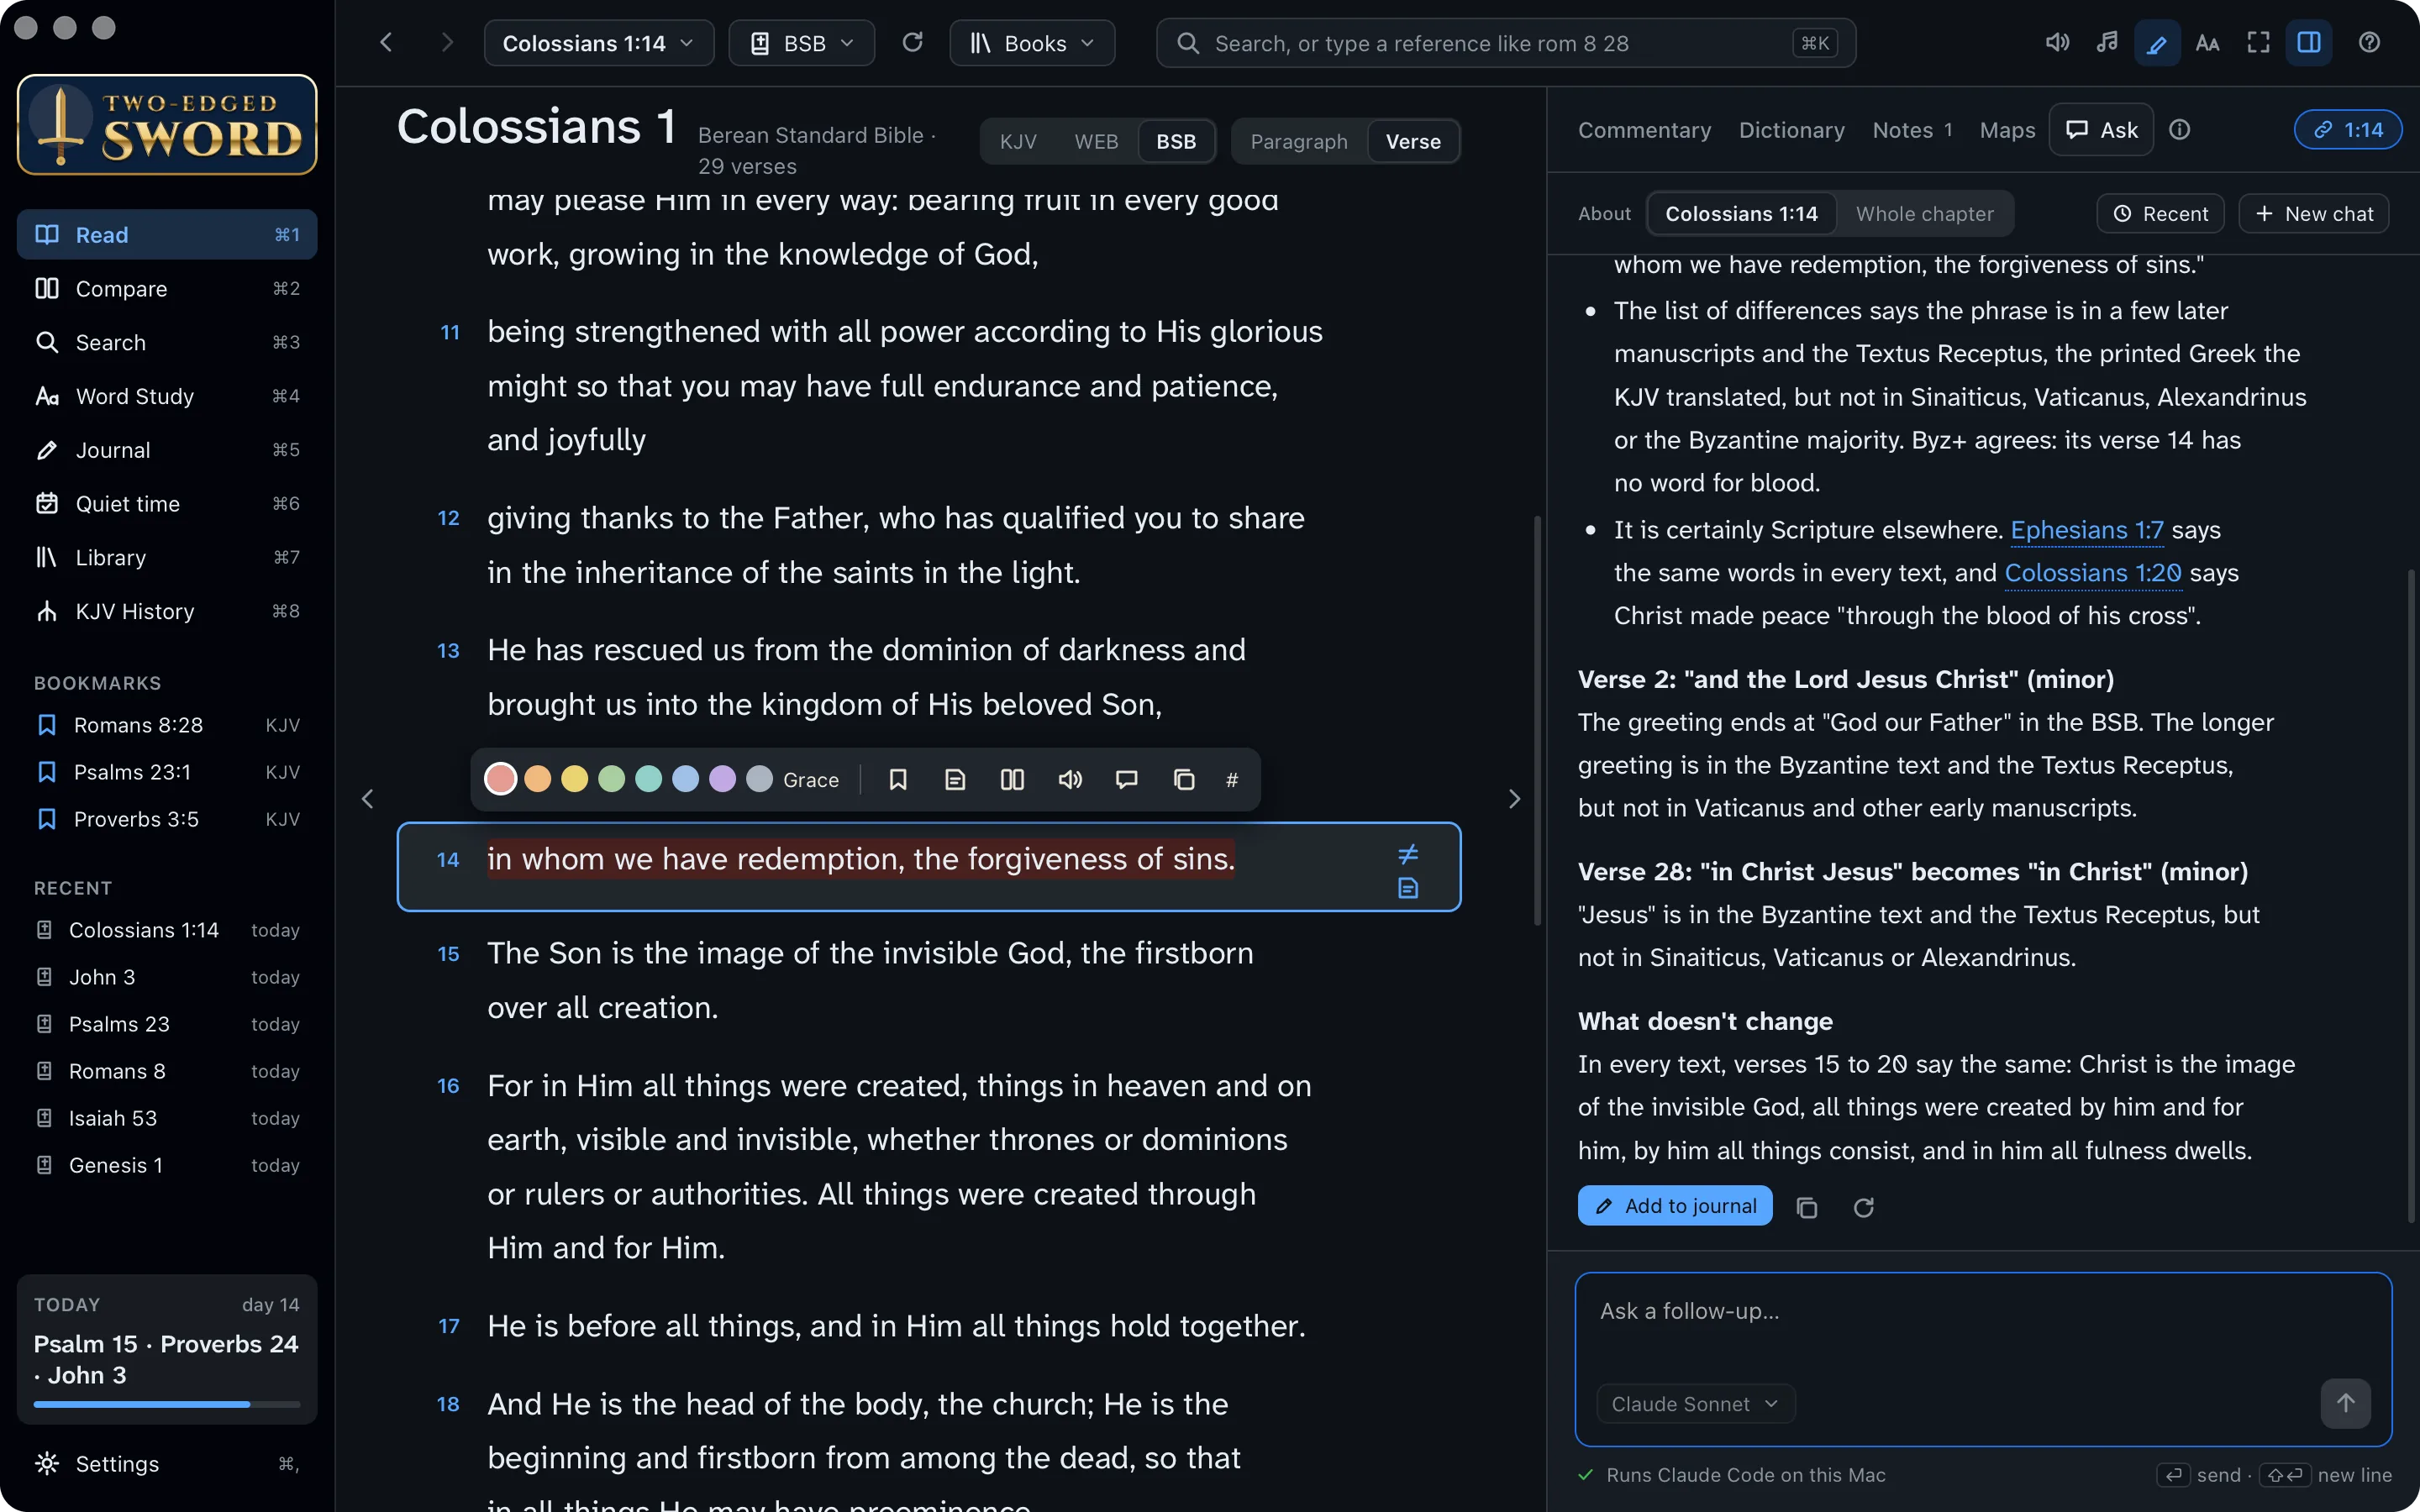Go to next chapter with right chevron

(1514, 799)
